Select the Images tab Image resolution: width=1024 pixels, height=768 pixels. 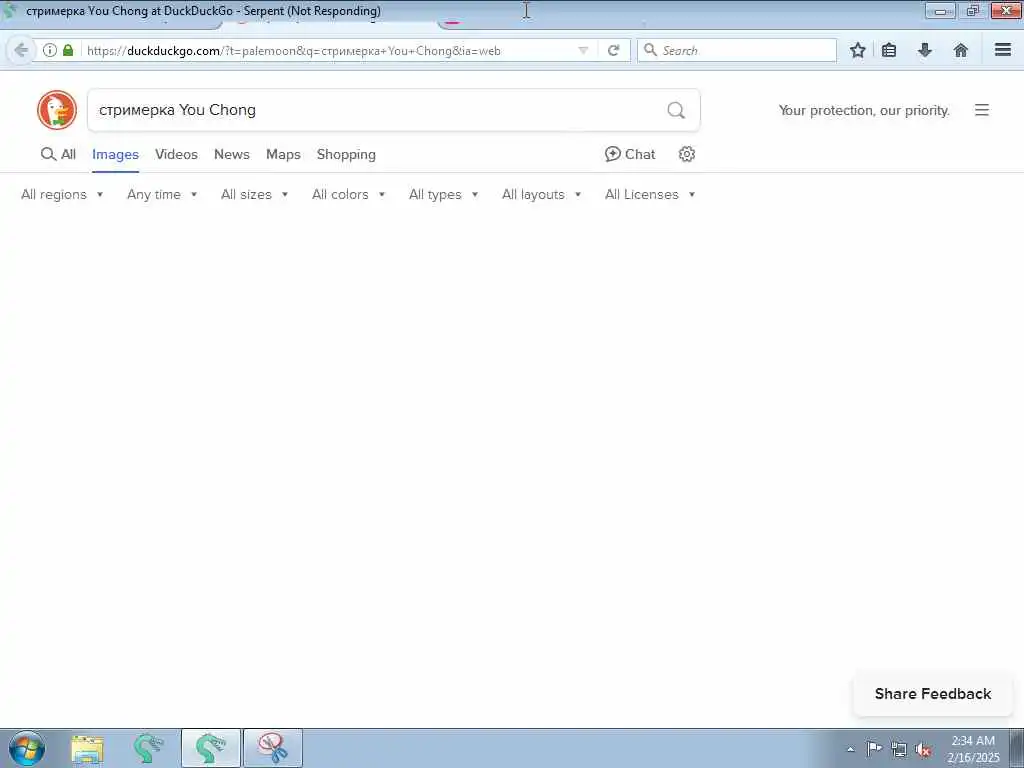point(115,155)
